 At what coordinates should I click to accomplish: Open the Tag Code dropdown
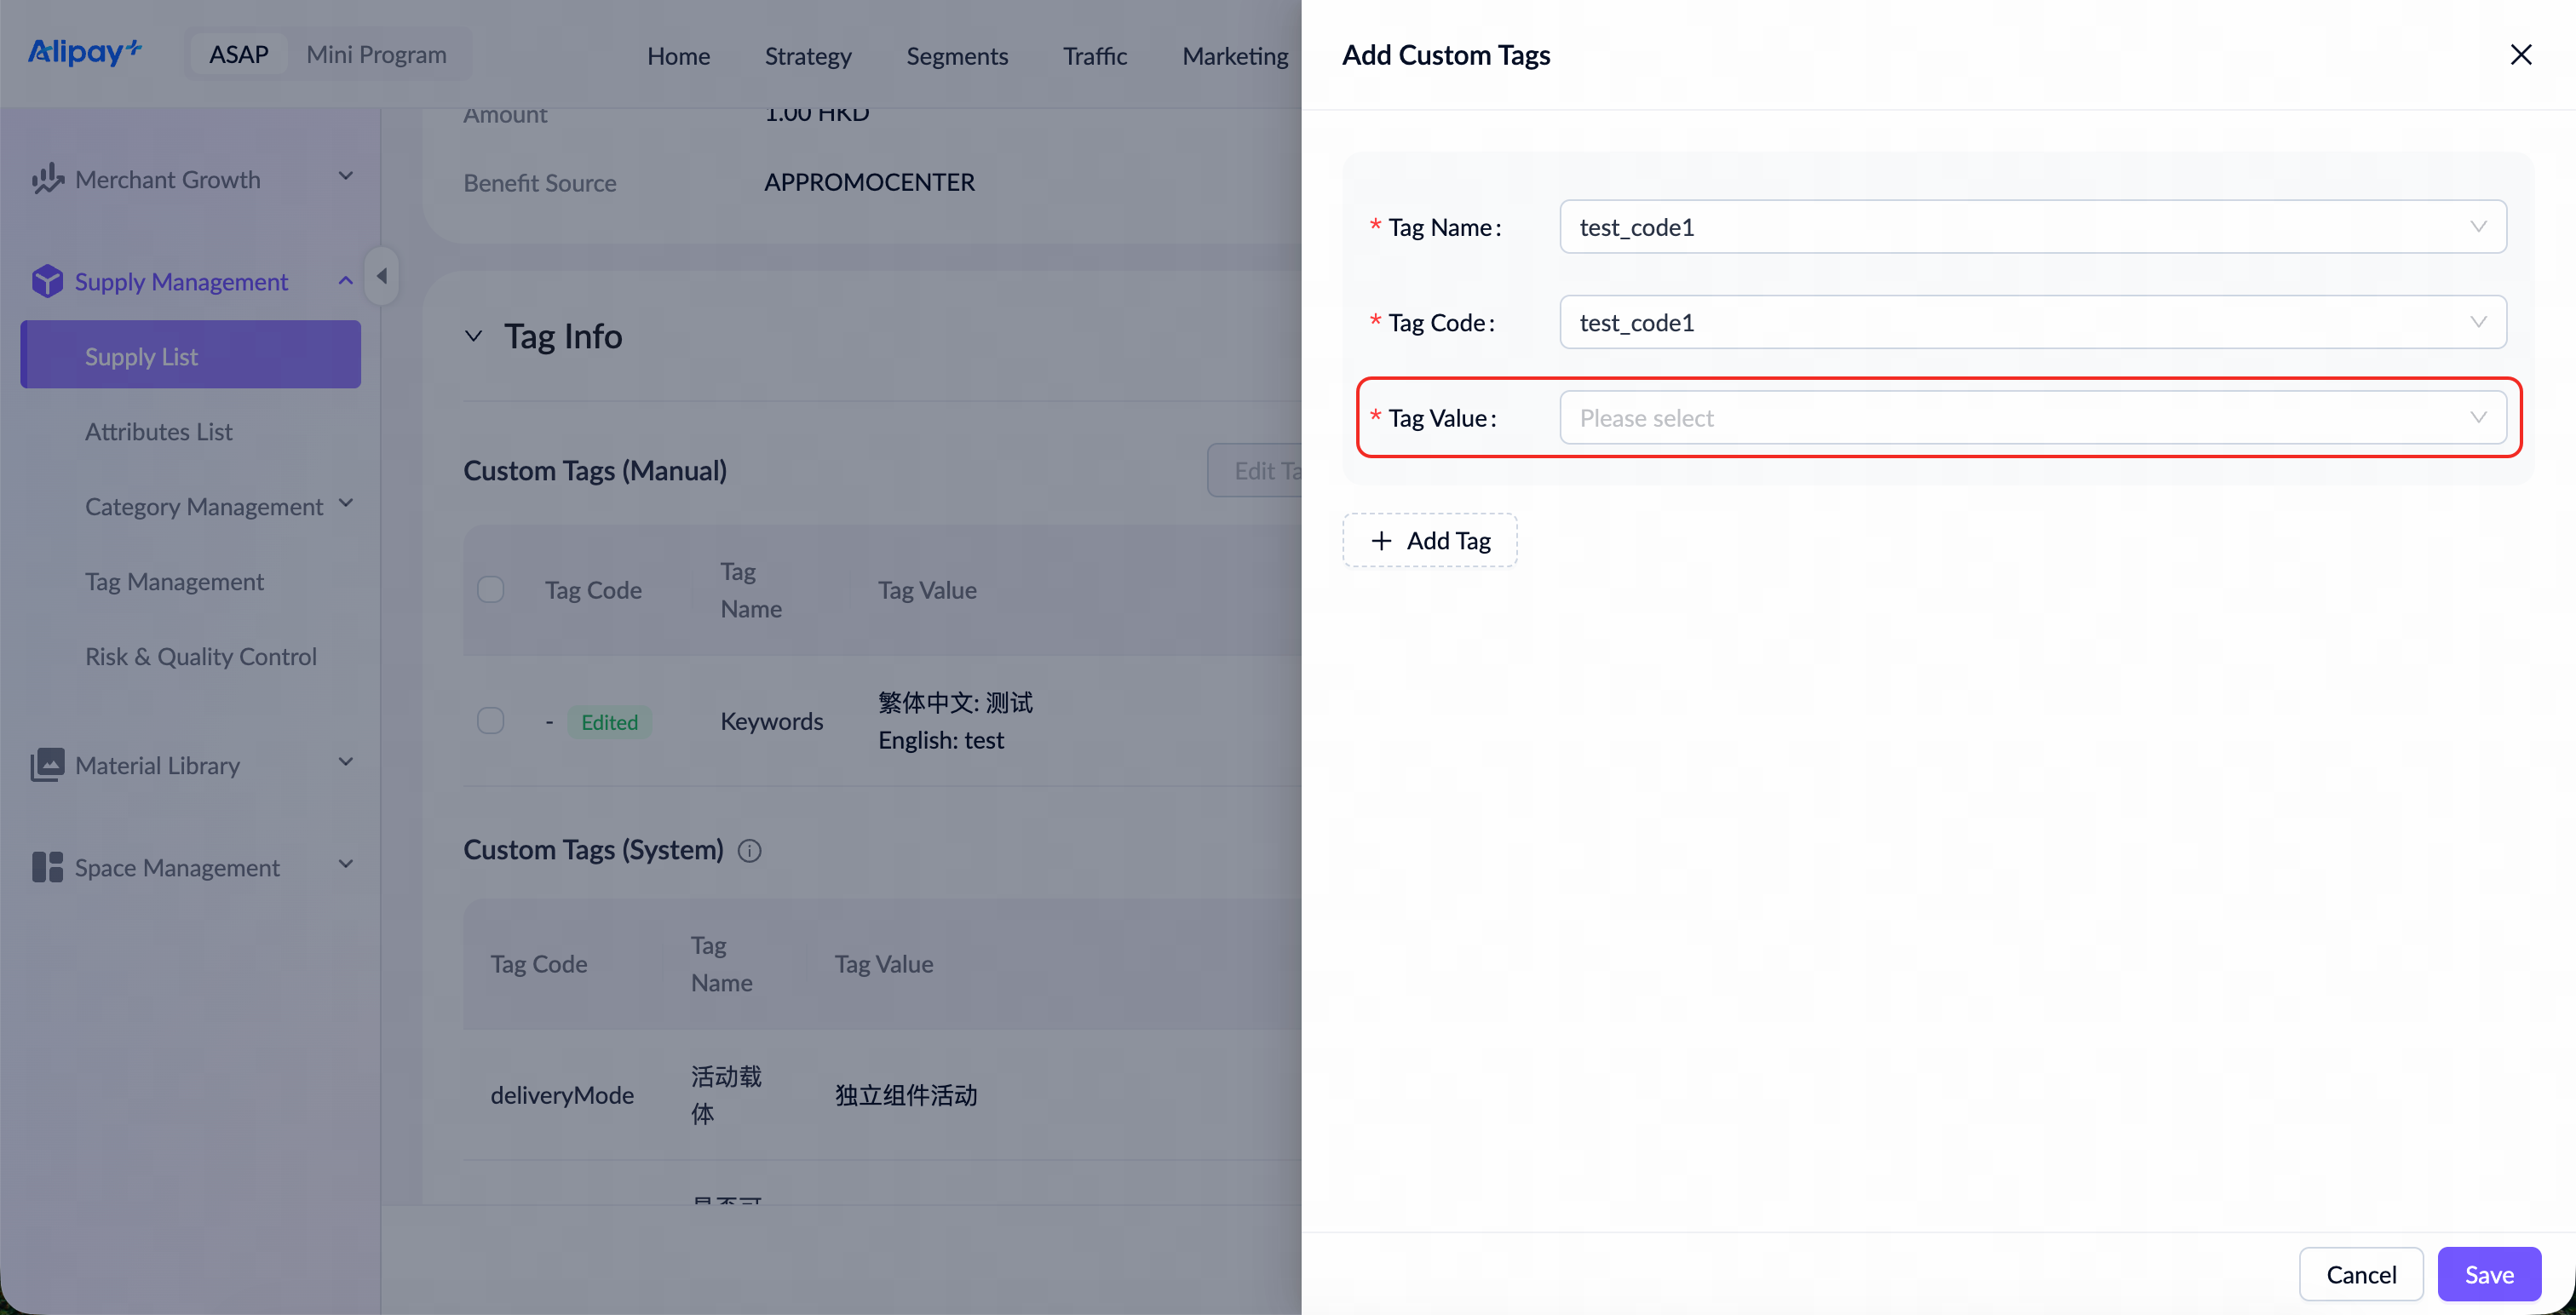tap(2033, 322)
